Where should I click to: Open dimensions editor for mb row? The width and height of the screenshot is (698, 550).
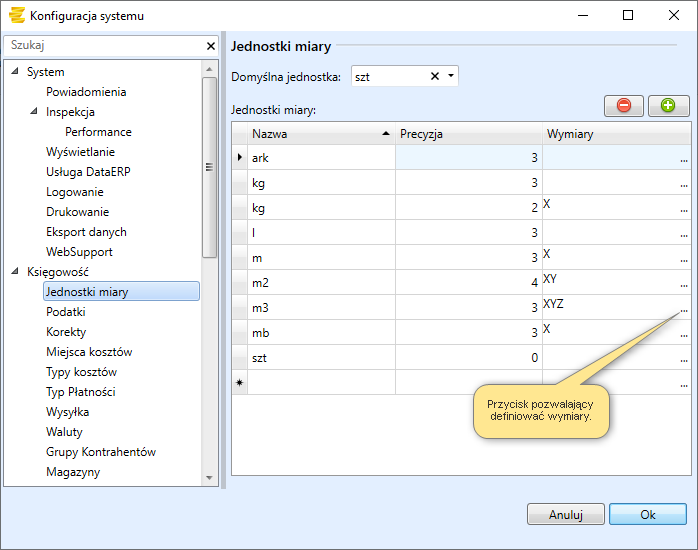(x=684, y=334)
